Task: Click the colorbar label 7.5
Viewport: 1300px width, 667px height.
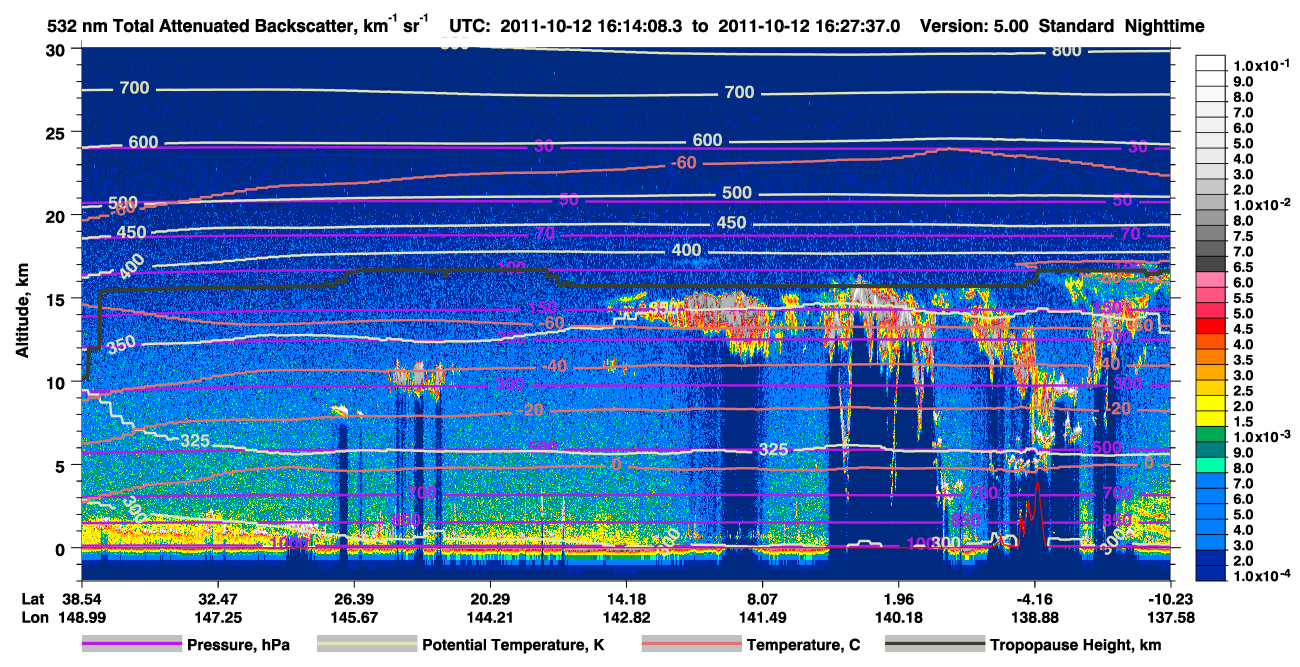Action: 1245,237
